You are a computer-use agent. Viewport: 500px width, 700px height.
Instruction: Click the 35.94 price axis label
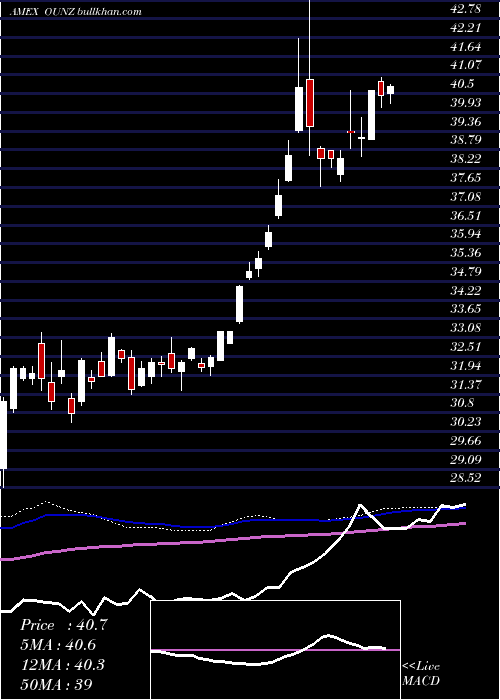point(466,234)
